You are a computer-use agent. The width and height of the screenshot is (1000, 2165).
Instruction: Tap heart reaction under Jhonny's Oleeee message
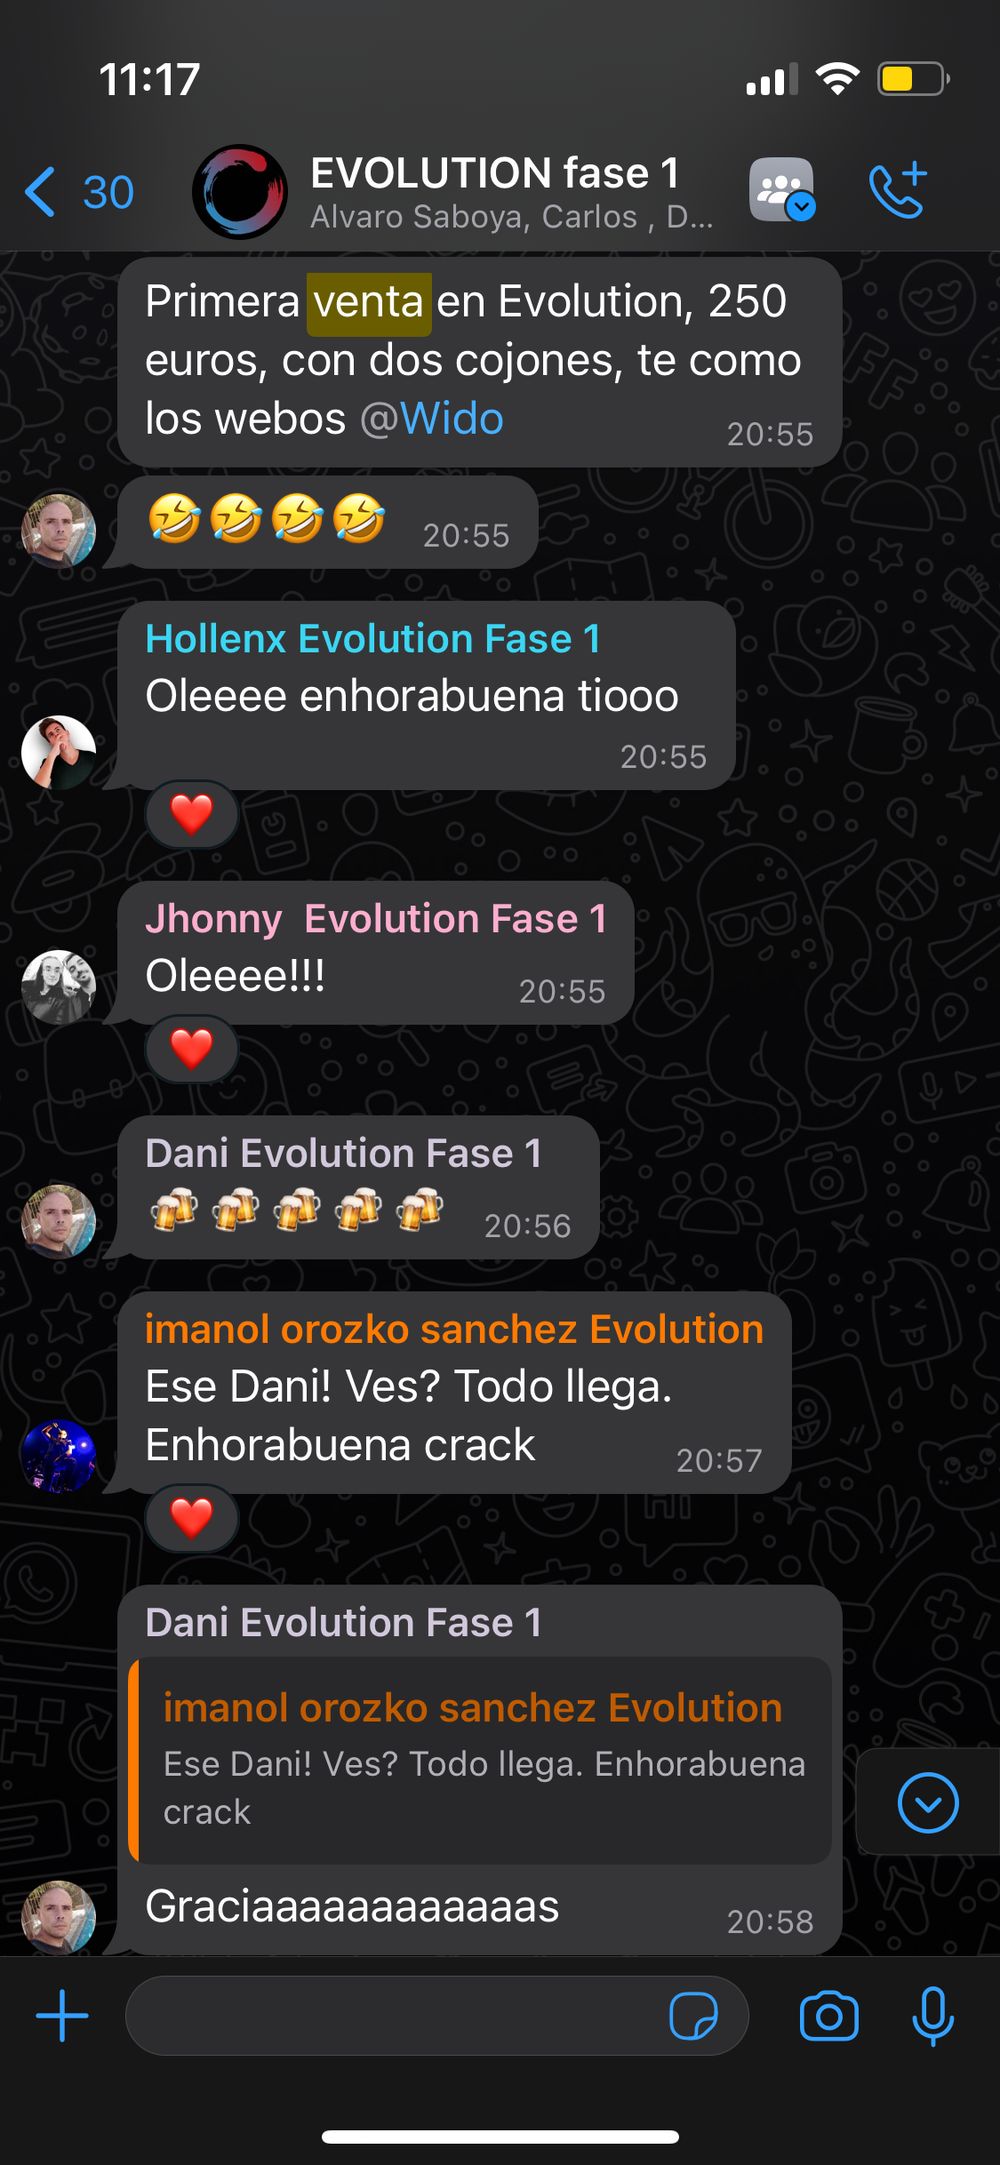[x=191, y=1048]
